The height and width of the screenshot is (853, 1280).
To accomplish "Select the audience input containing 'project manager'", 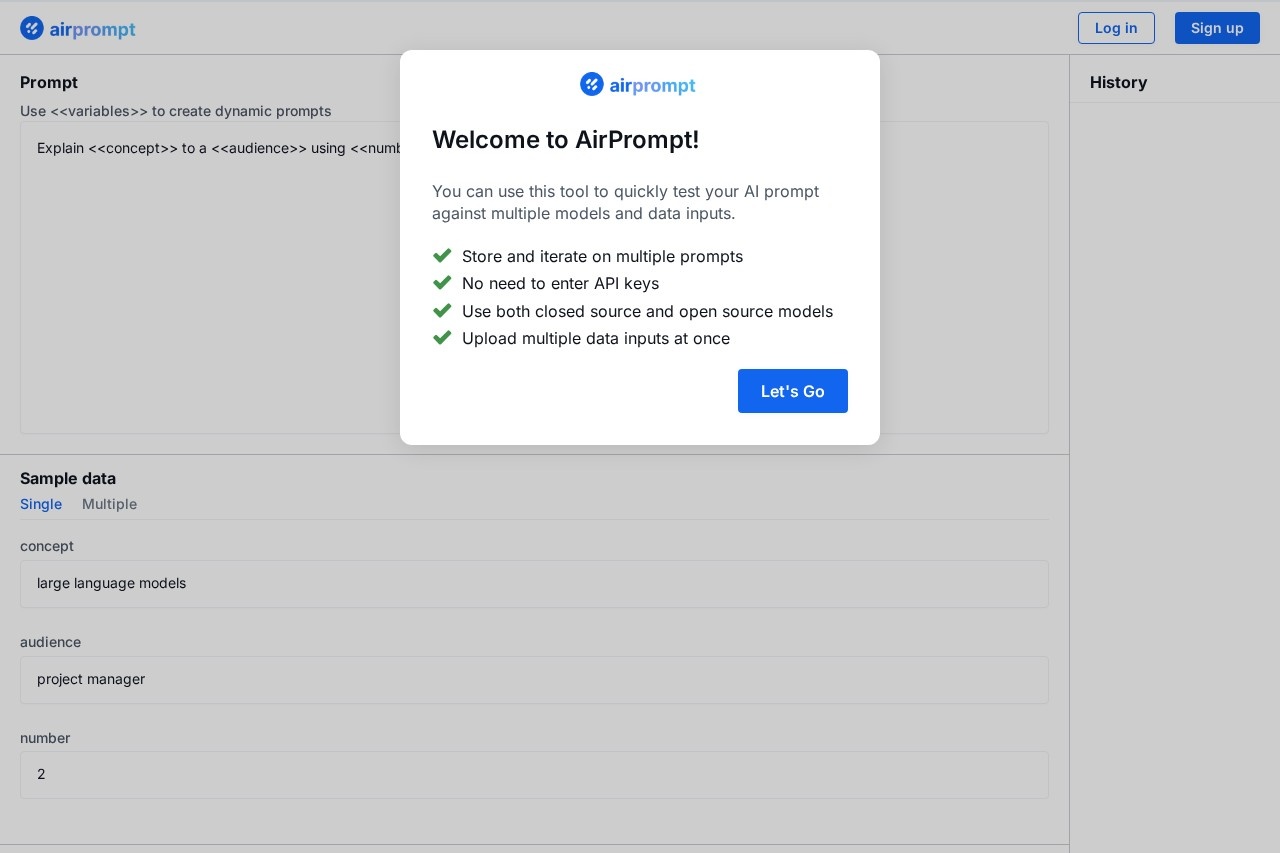I will pos(534,680).
